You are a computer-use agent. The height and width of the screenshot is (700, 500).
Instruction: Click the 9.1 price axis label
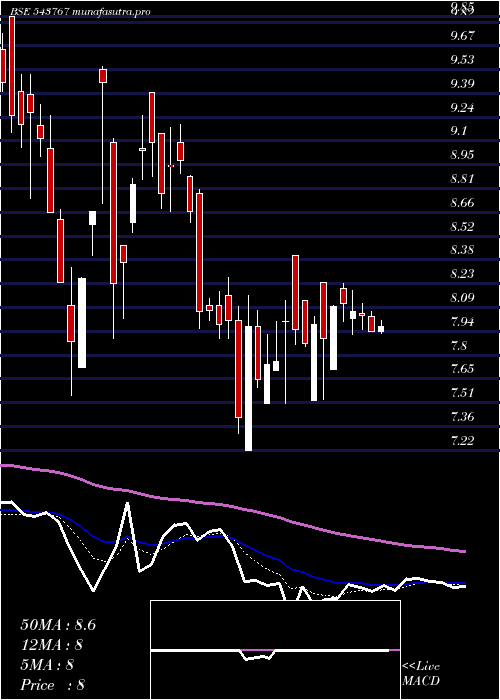(x=459, y=131)
